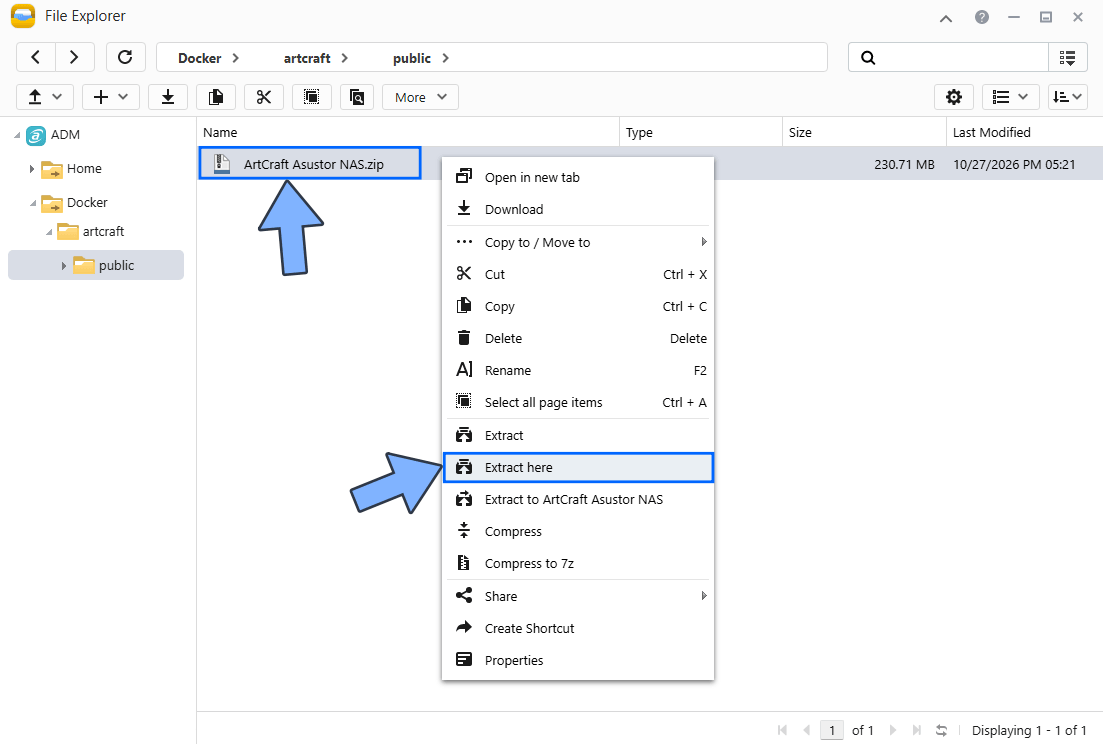
Task: Select Open in new tab
Action: click(x=578, y=177)
